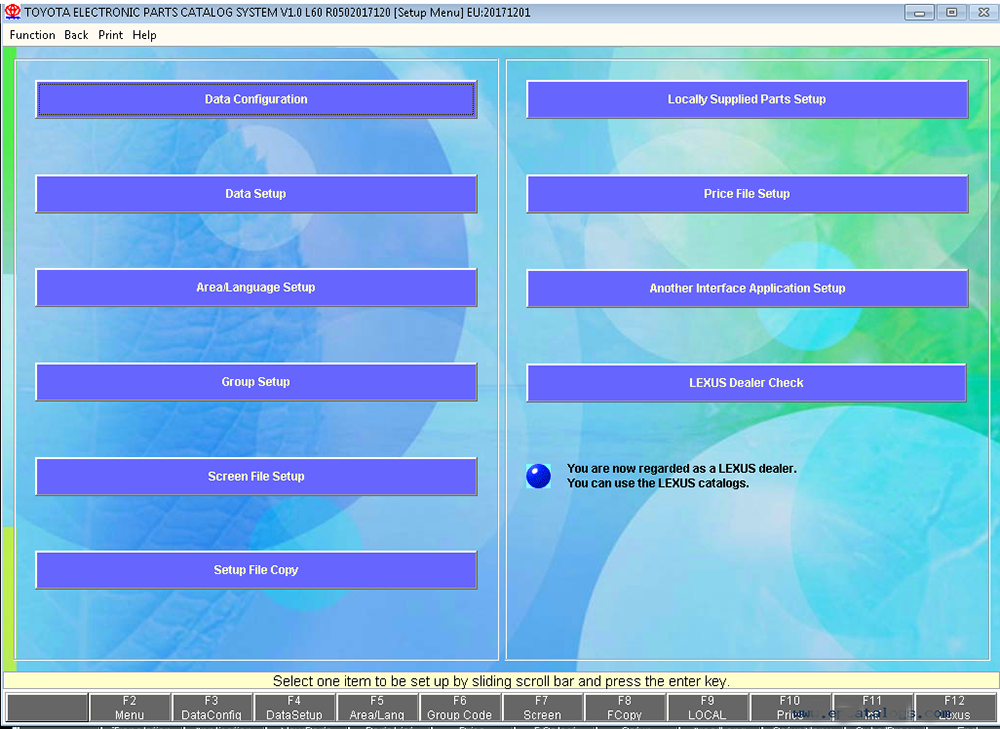The width and height of the screenshot is (1000, 729).
Task: Select Area/Language Setup
Action: click(256, 288)
